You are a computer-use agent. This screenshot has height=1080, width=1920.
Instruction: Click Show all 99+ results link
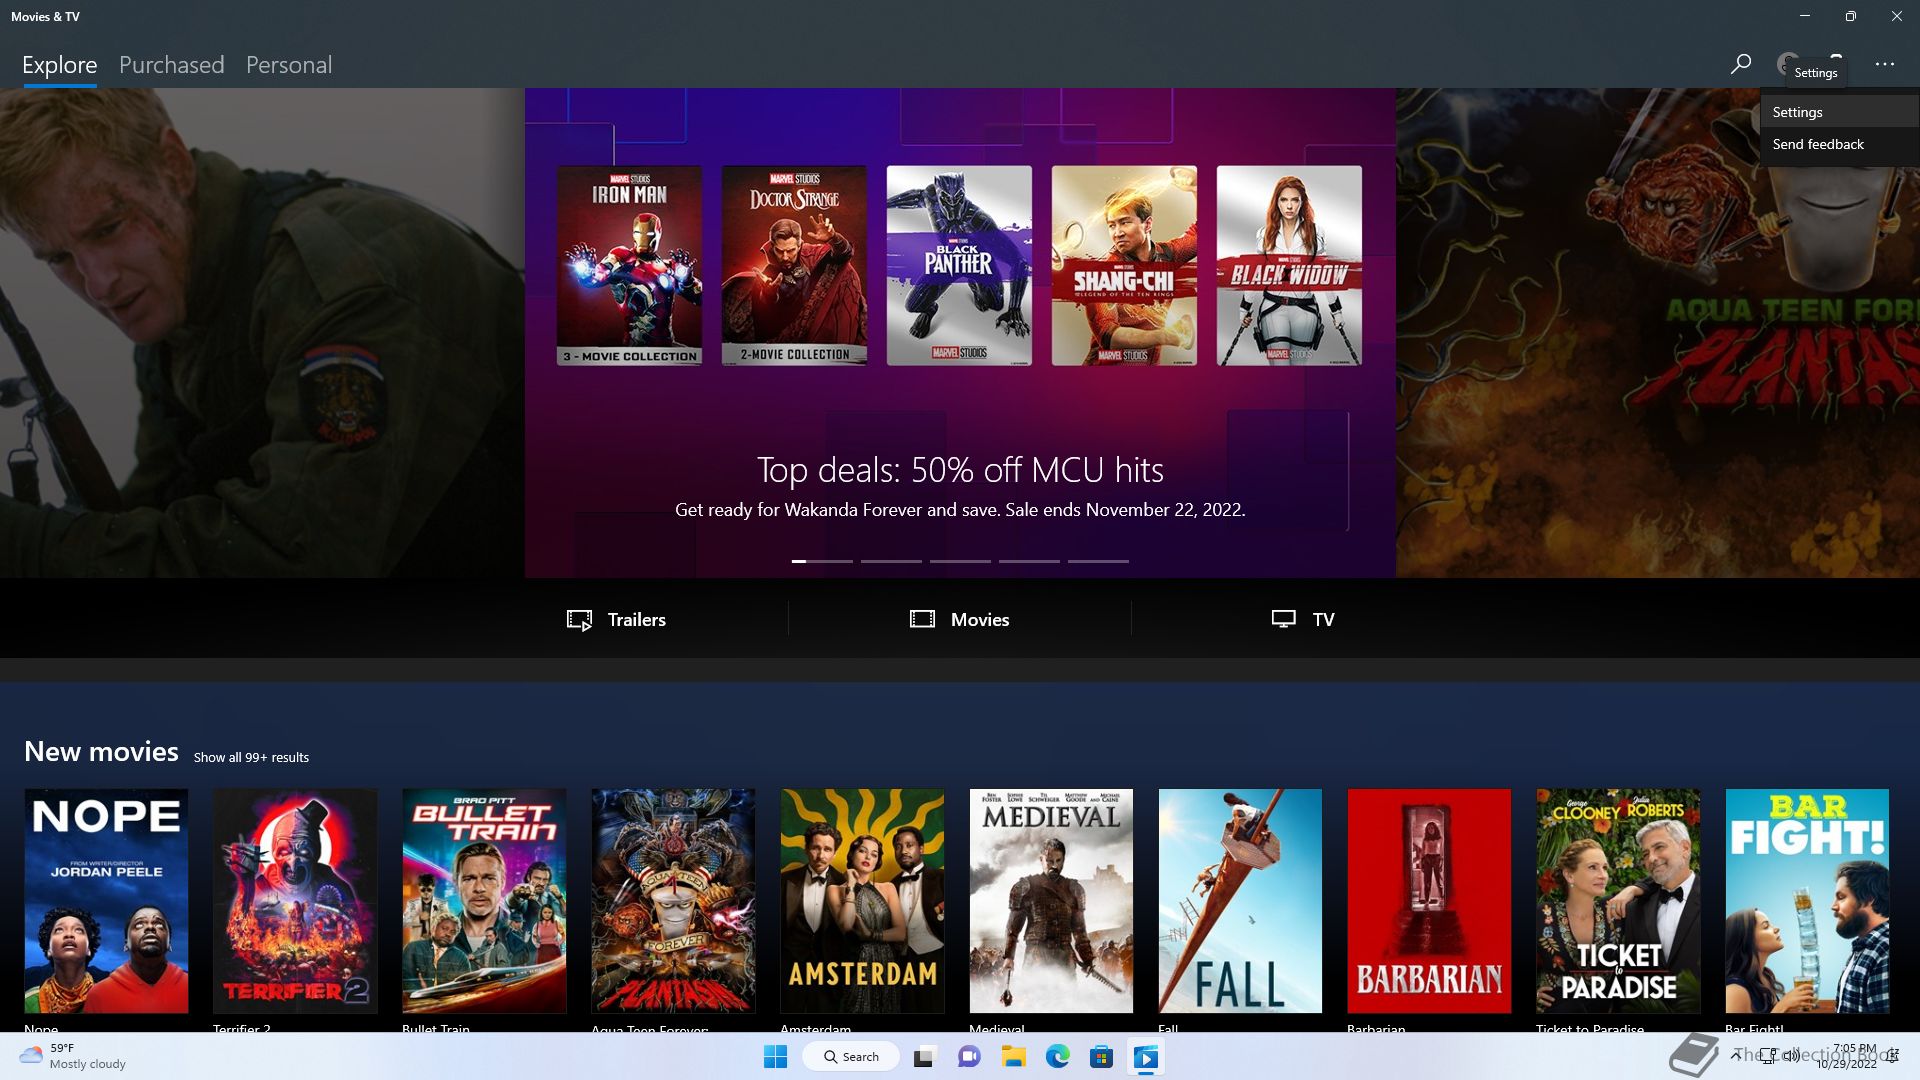251,758
